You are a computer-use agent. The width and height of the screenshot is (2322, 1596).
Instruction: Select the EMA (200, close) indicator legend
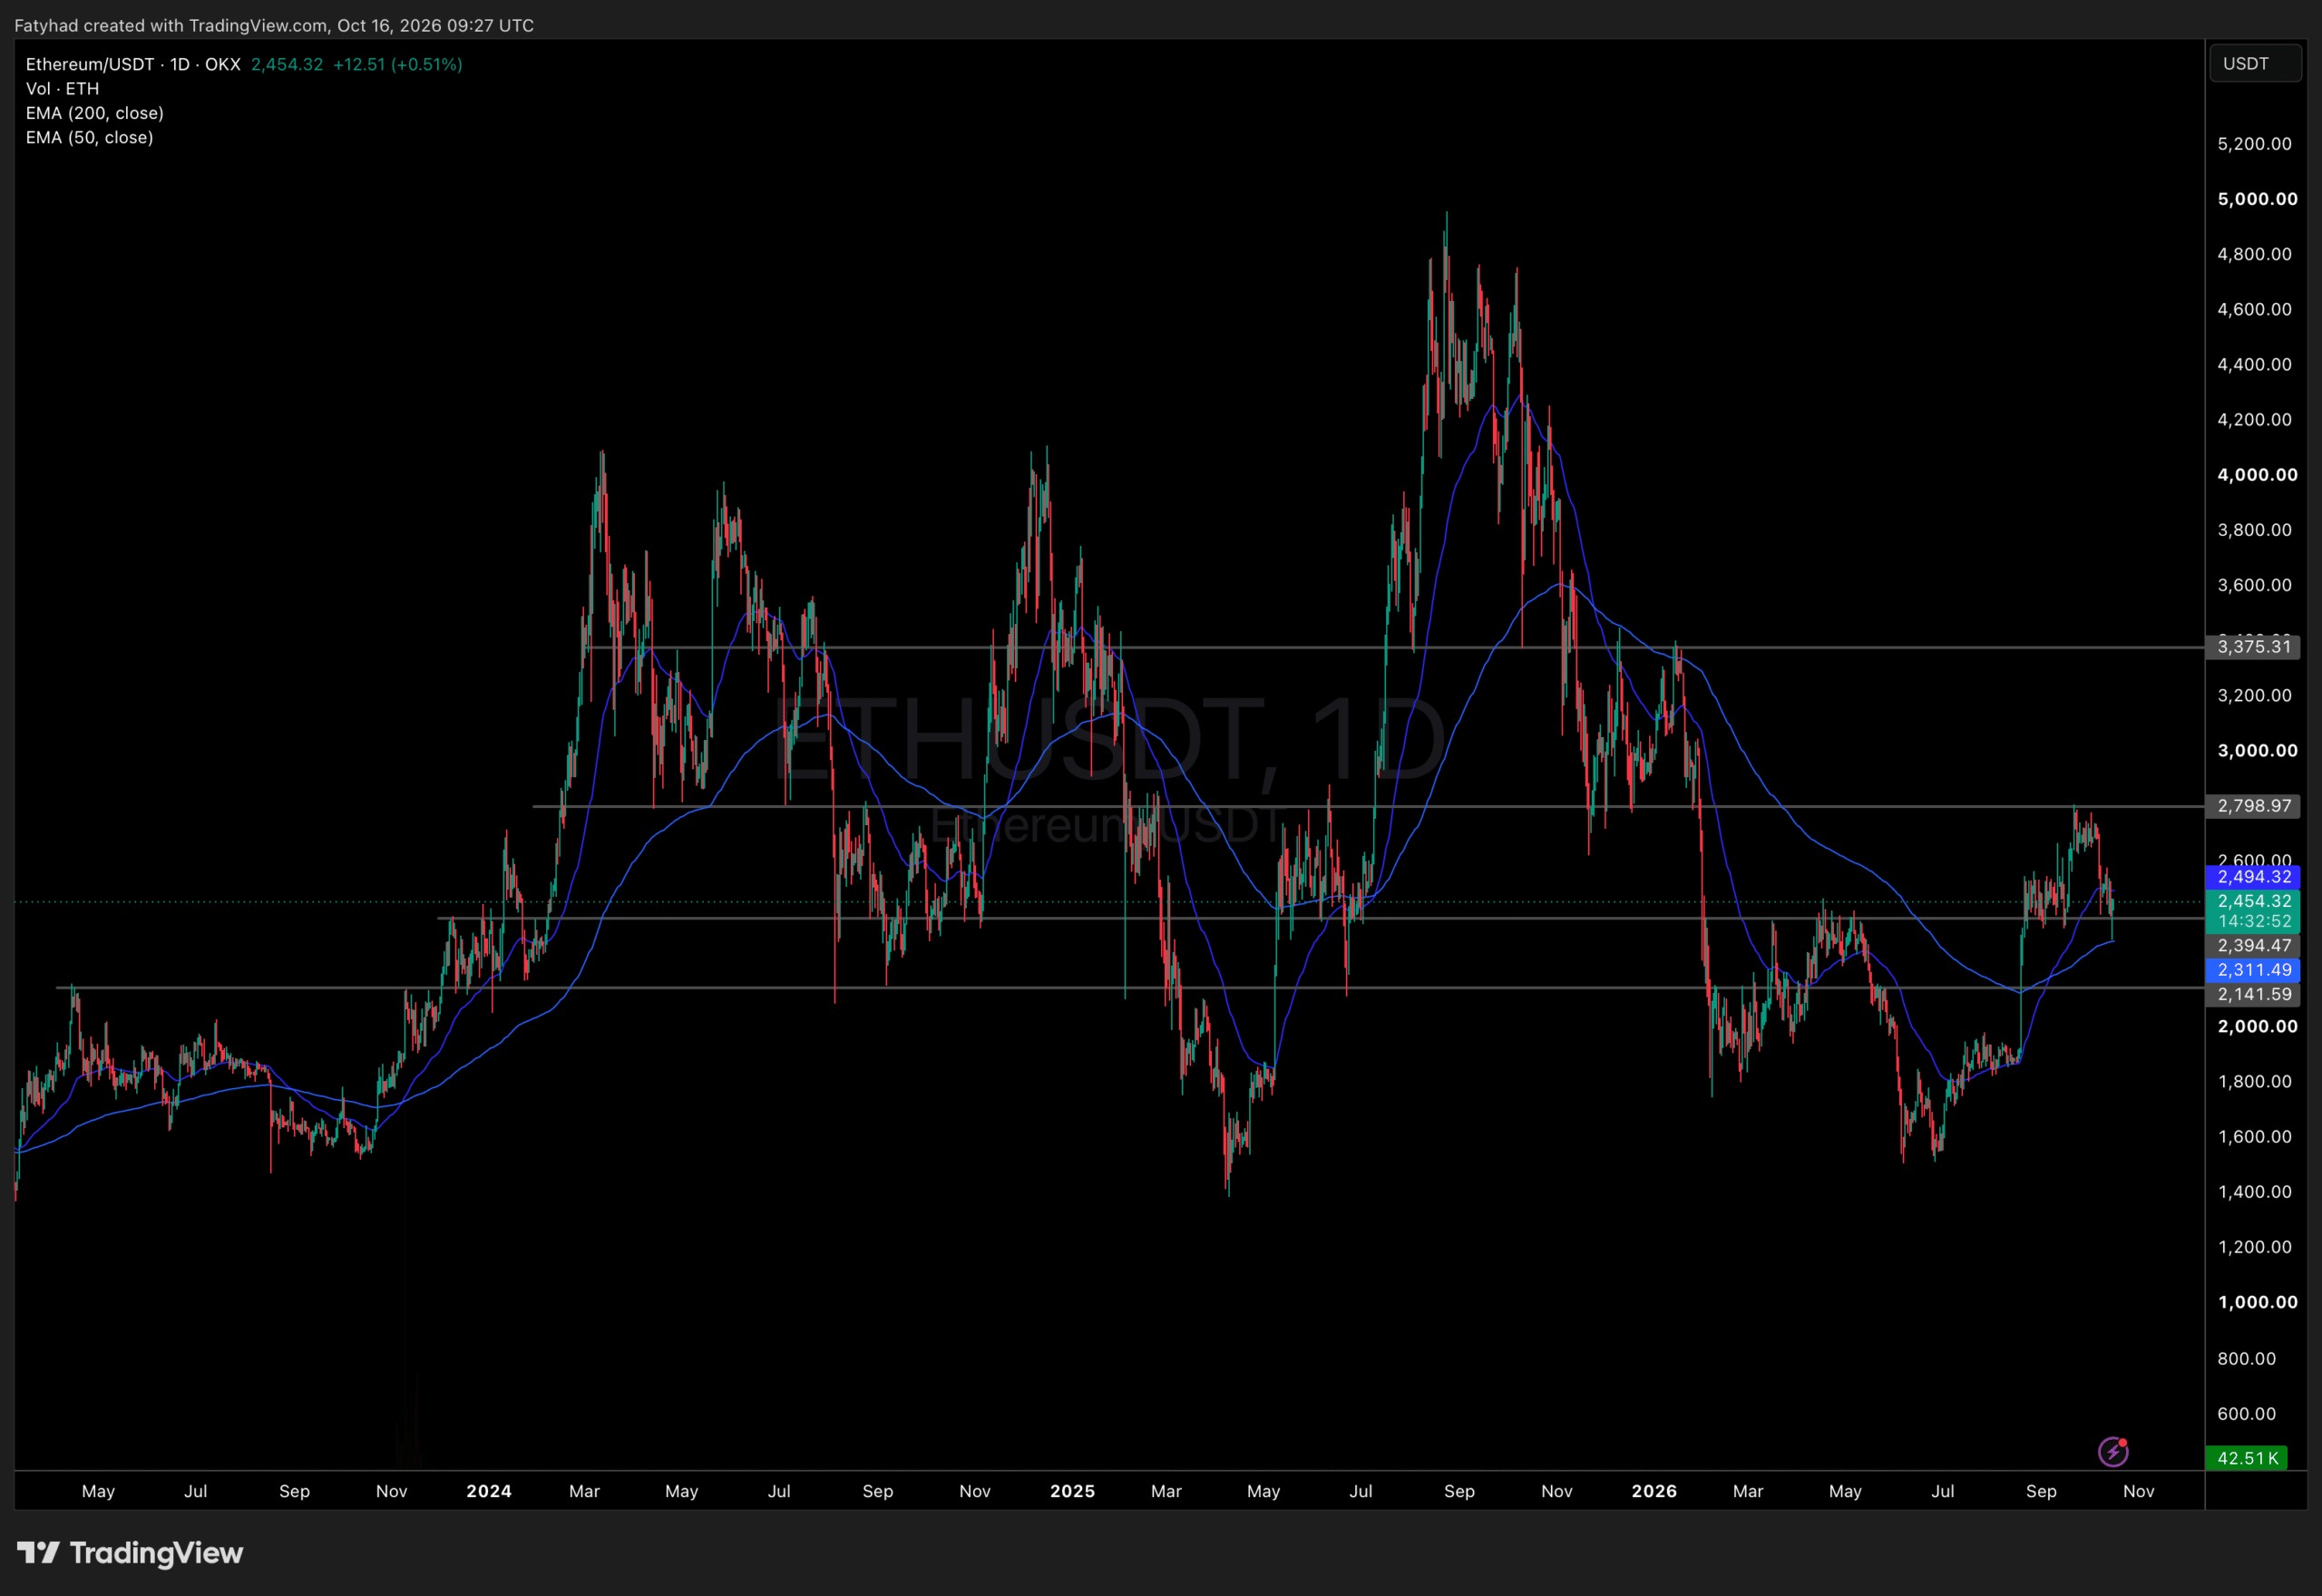pyautogui.click(x=95, y=113)
